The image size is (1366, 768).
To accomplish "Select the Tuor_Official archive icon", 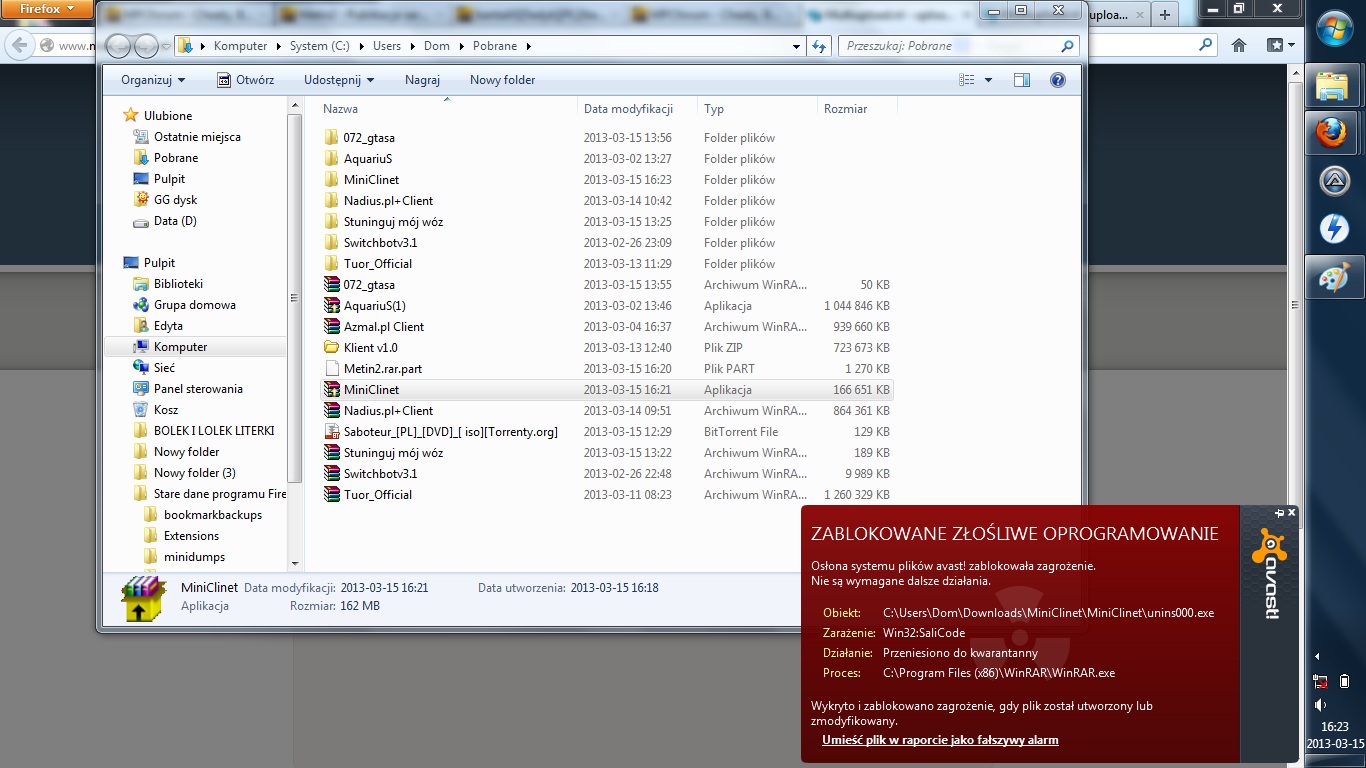I will point(332,495).
